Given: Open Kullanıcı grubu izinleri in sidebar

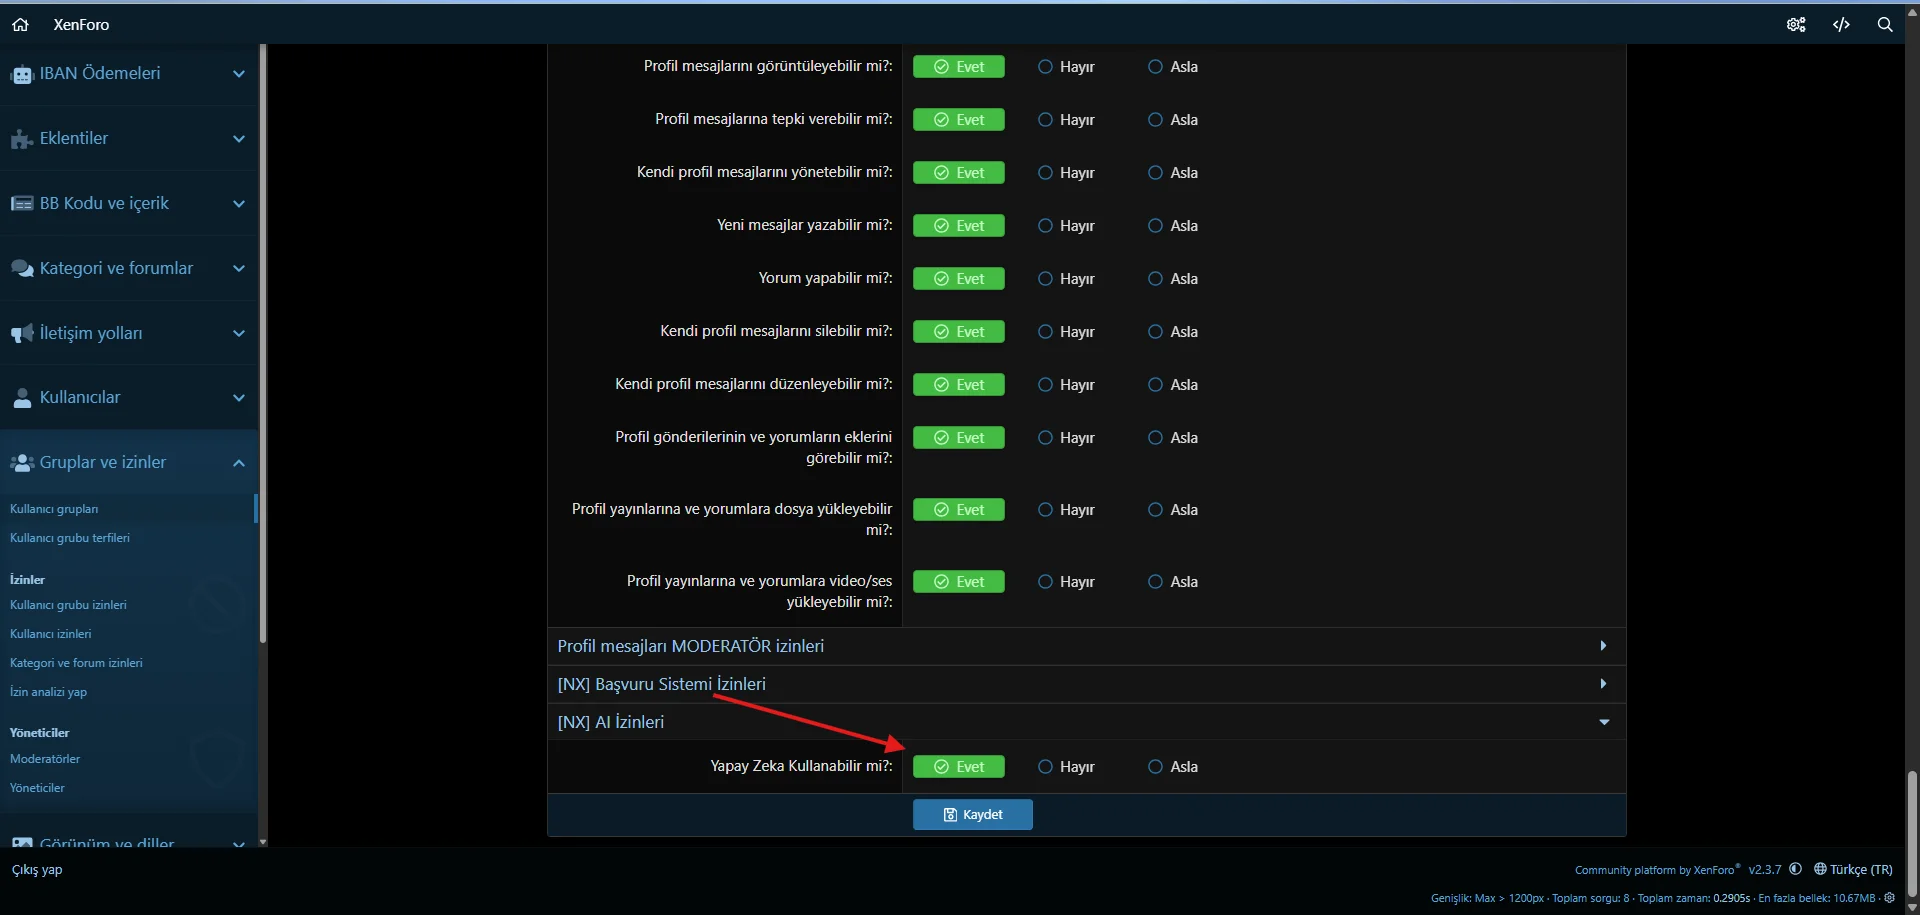Looking at the screenshot, I should [x=68, y=605].
